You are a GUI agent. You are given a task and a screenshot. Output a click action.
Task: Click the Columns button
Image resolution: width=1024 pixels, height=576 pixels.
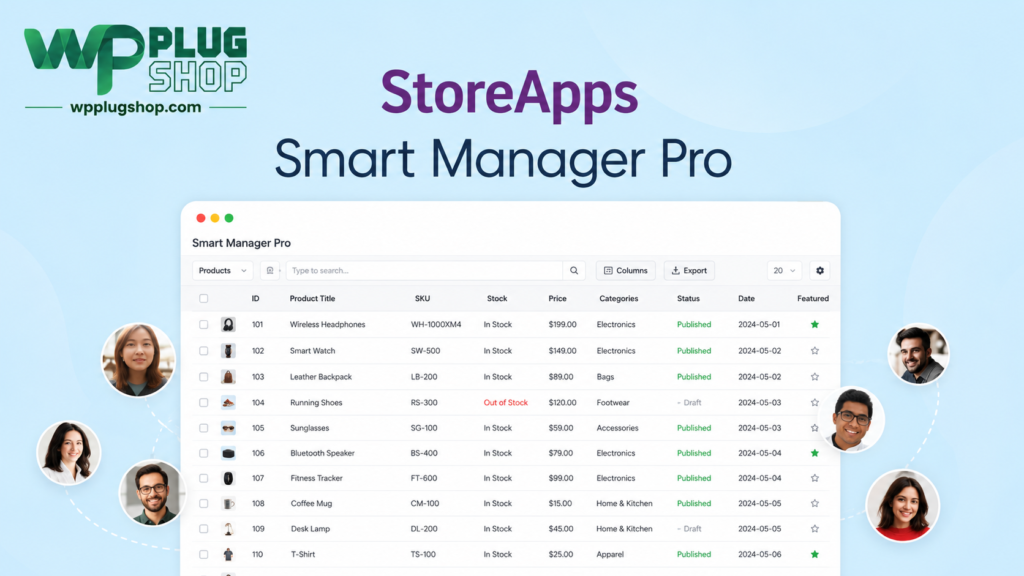[626, 270]
